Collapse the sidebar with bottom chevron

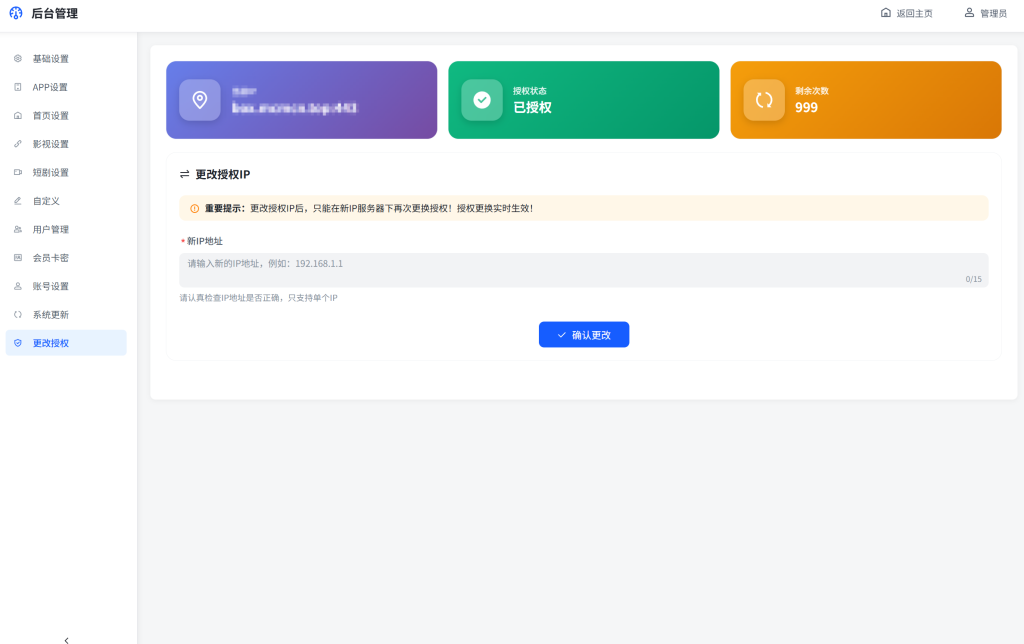(x=66, y=641)
